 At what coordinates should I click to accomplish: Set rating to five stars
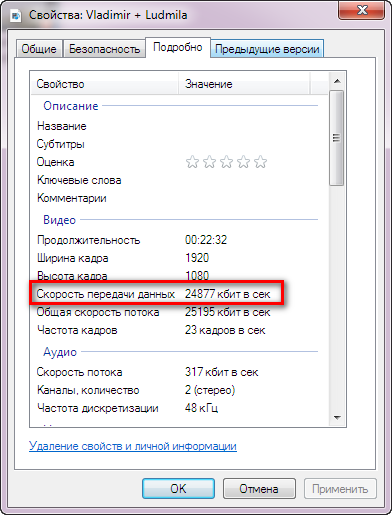(260, 162)
